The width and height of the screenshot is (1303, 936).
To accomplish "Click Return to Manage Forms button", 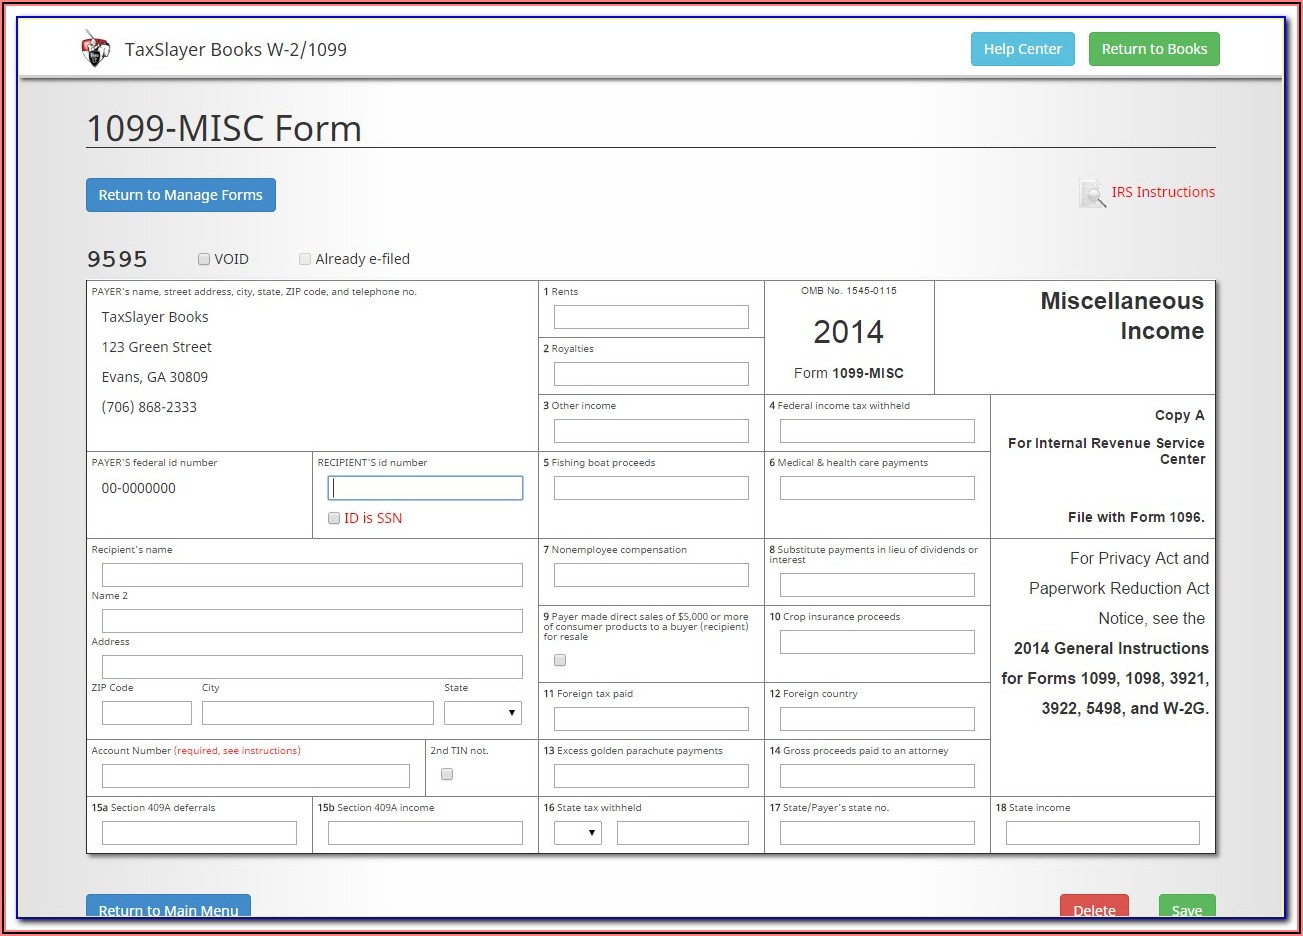I will [x=180, y=195].
